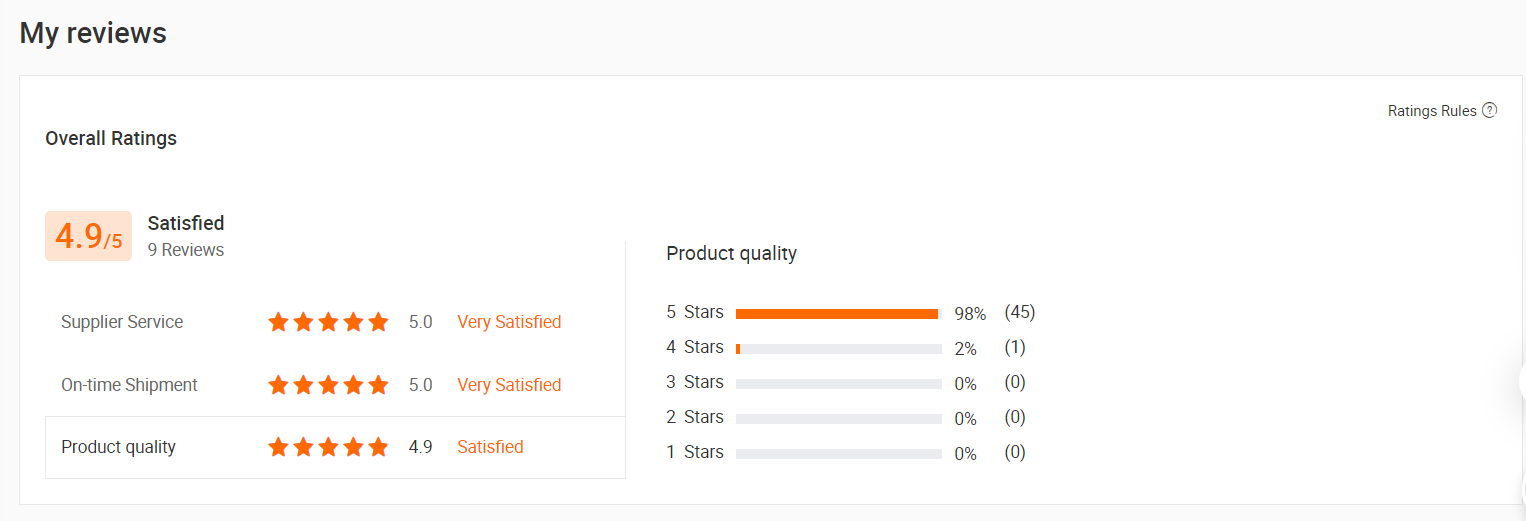Click the Satisfied label beside Product quality score
The height and width of the screenshot is (521, 1526).
point(490,447)
